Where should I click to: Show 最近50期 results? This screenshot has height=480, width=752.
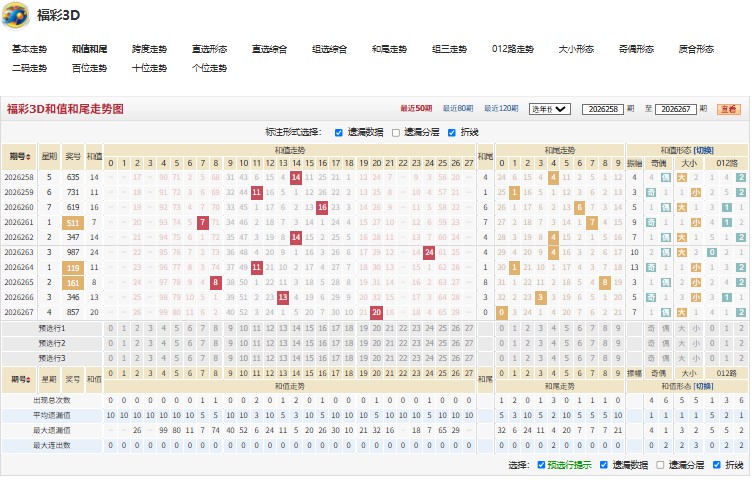416,109
